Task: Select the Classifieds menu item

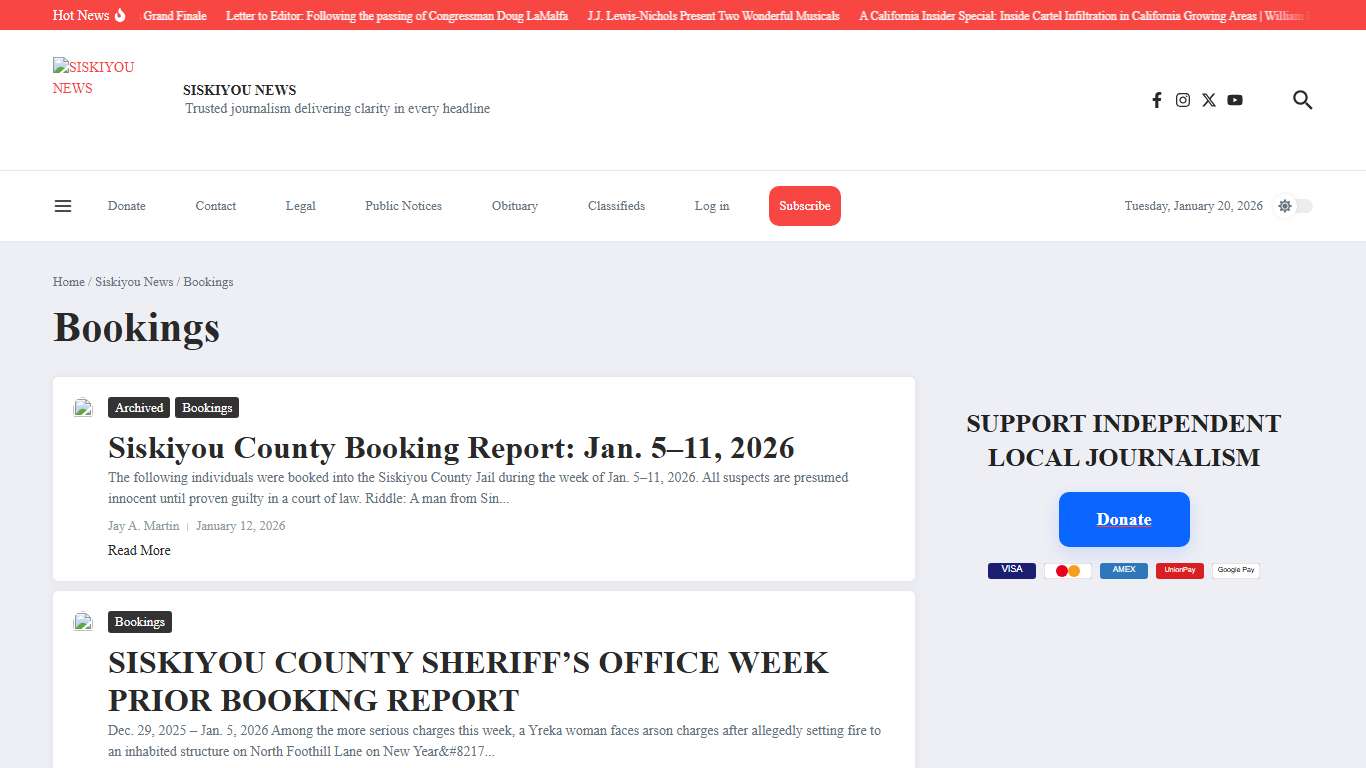Action: point(616,206)
